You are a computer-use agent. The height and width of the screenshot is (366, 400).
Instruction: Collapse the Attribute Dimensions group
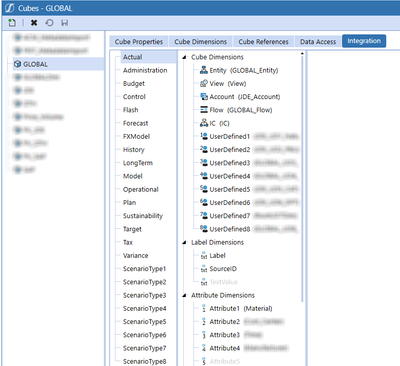pyautogui.click(x=184, y=295)
